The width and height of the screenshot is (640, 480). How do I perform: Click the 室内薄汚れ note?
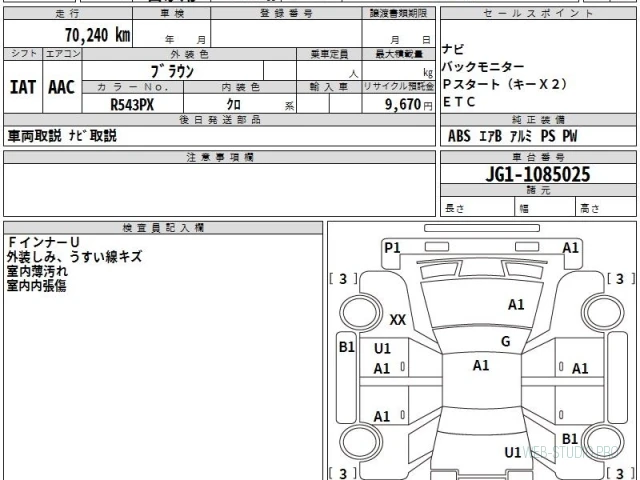pos(37,271)
